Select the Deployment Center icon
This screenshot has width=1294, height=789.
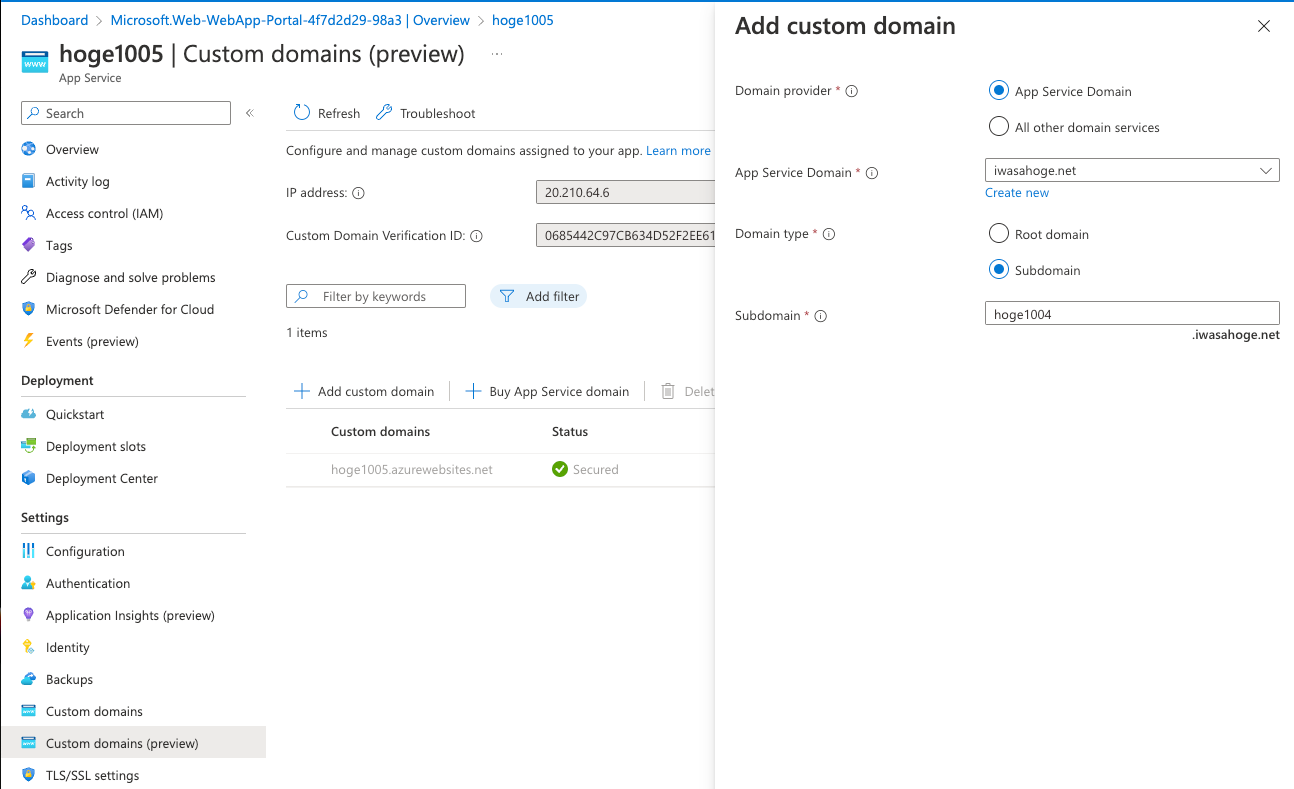(27, 478)
